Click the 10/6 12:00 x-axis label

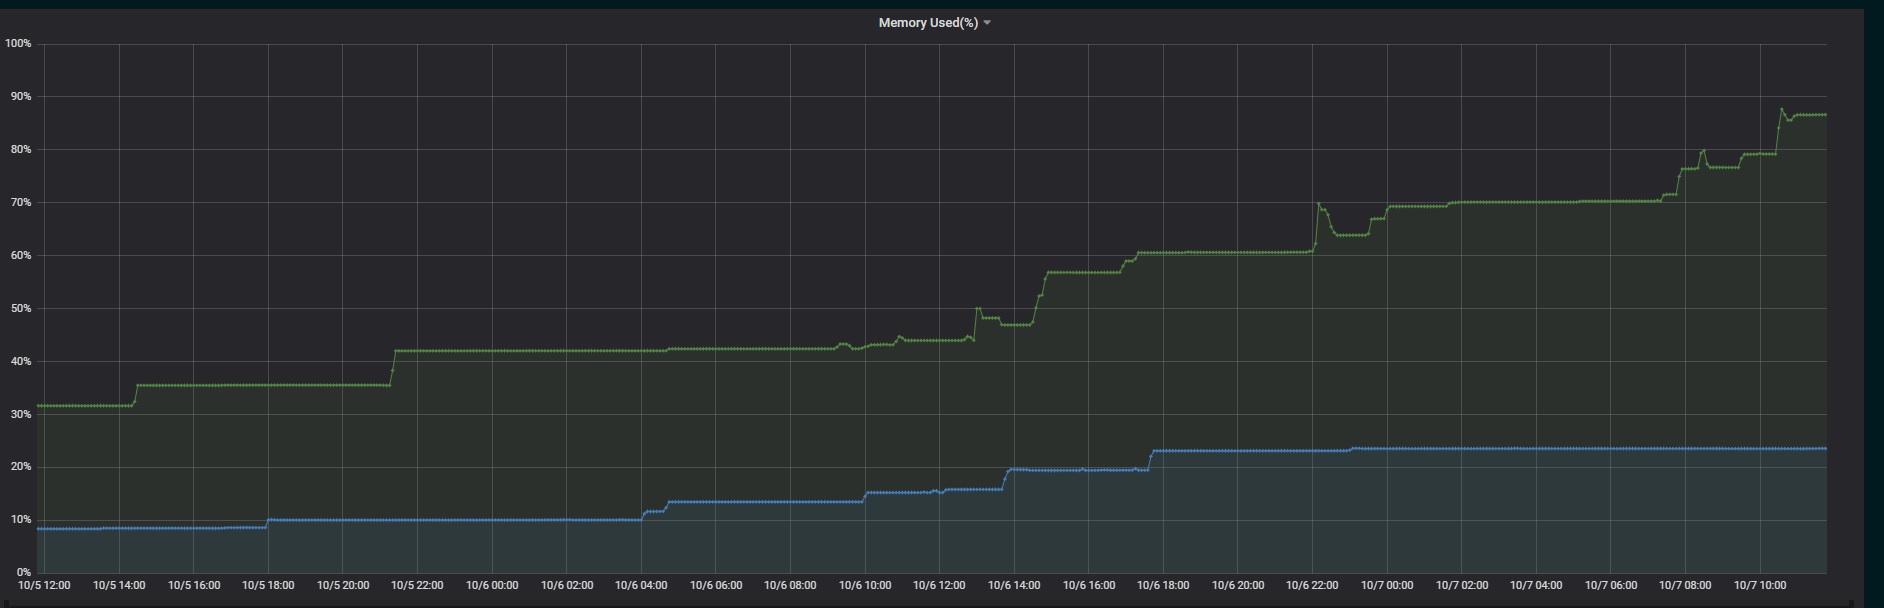pos(939,585)
